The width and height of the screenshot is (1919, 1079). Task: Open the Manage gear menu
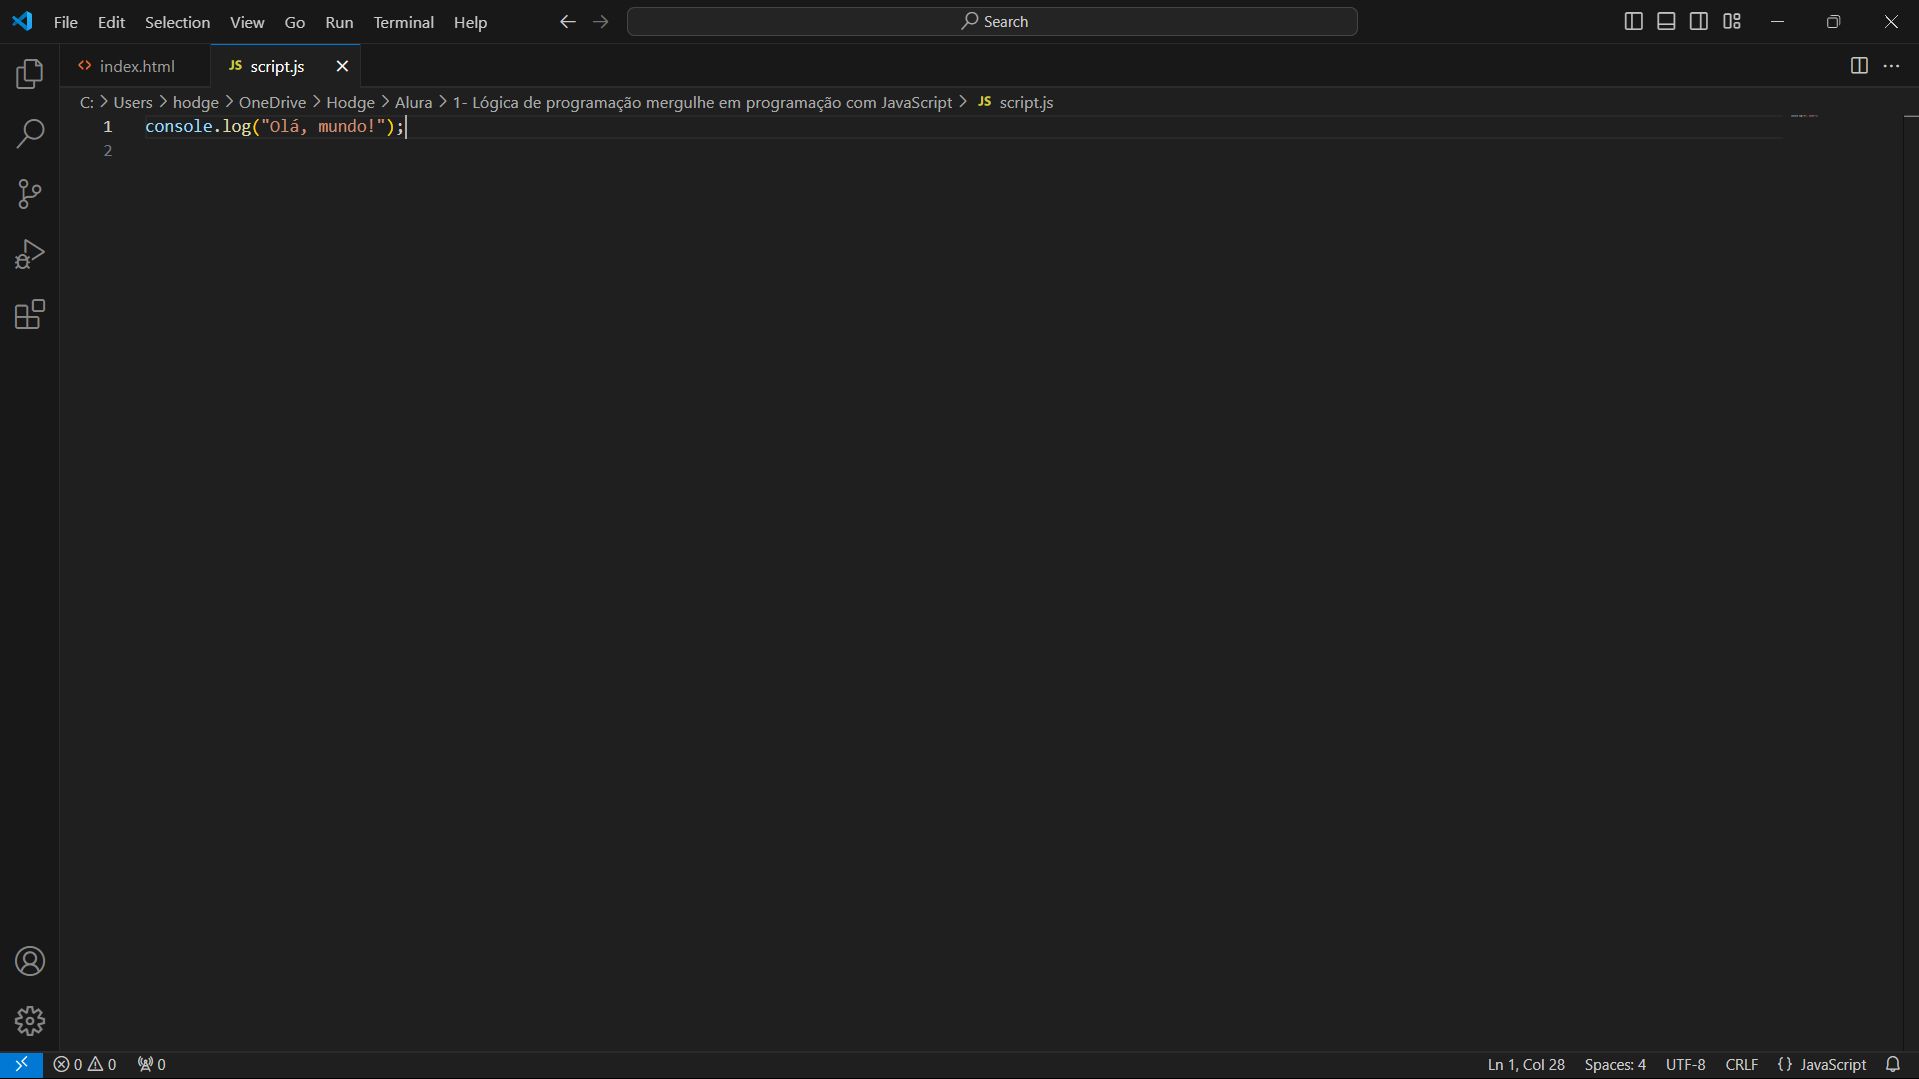click(30, 1021)
